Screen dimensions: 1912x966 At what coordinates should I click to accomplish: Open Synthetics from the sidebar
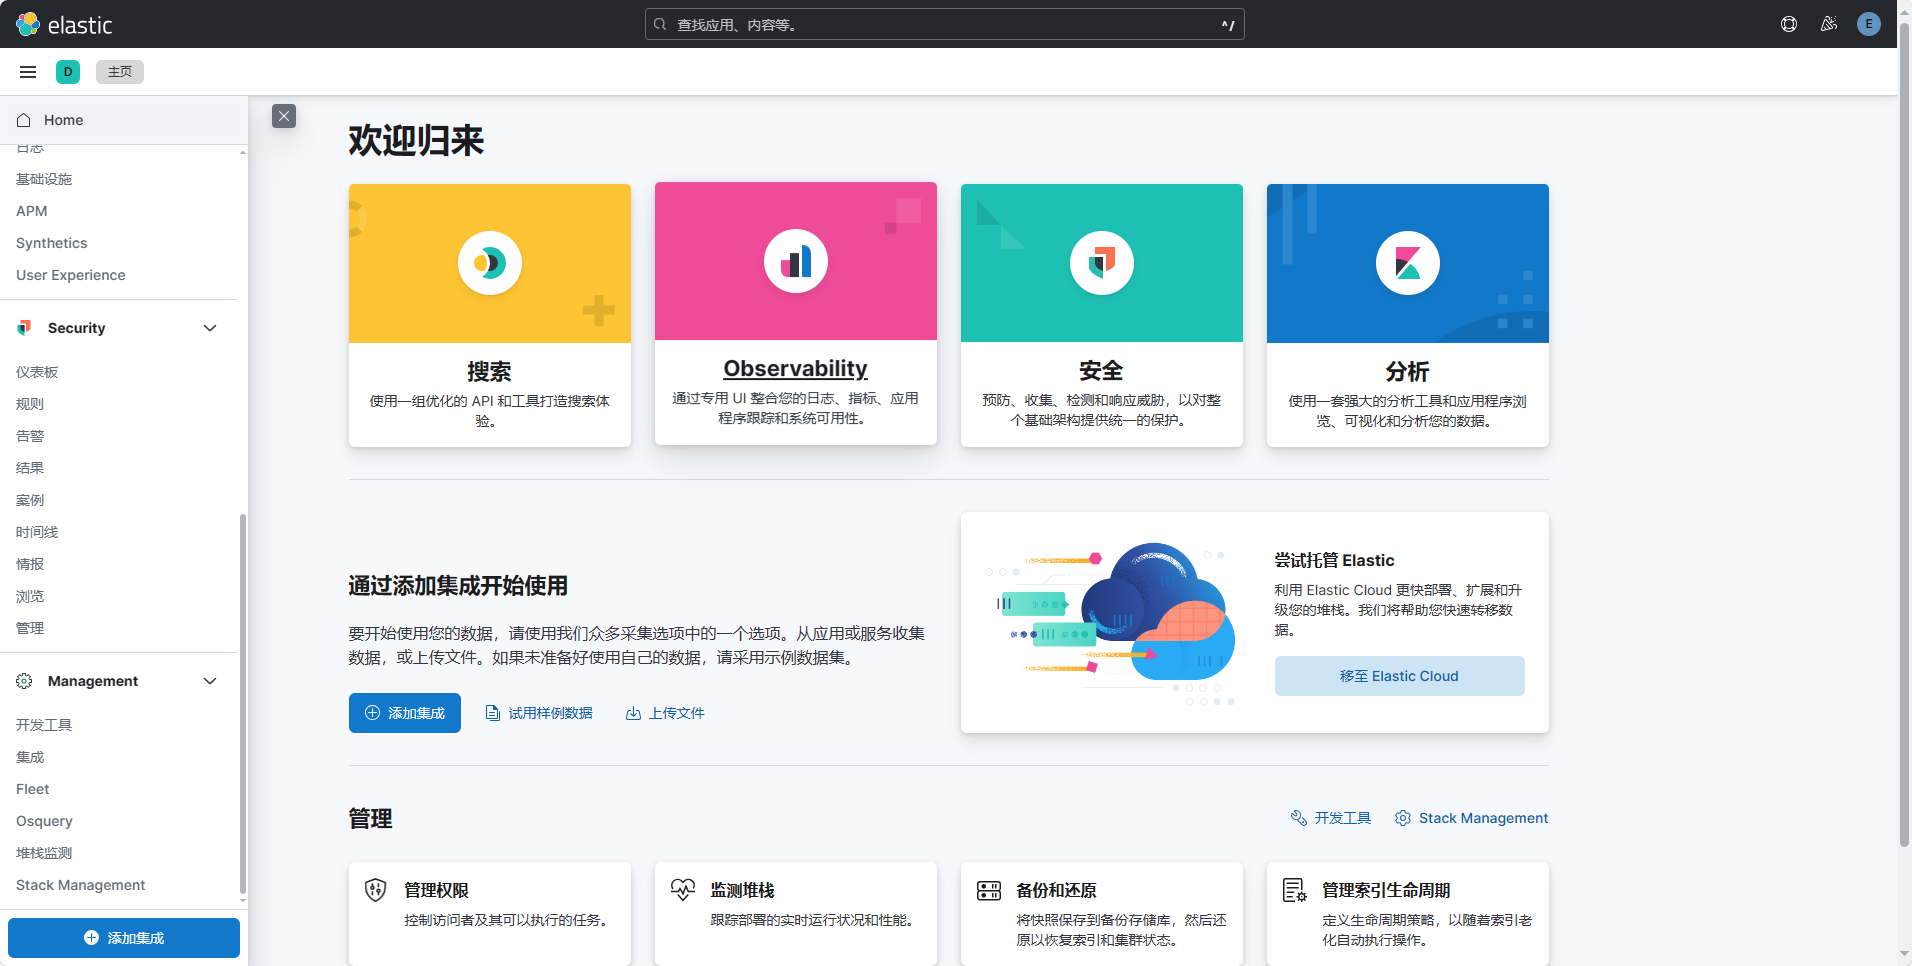[52, 243]
